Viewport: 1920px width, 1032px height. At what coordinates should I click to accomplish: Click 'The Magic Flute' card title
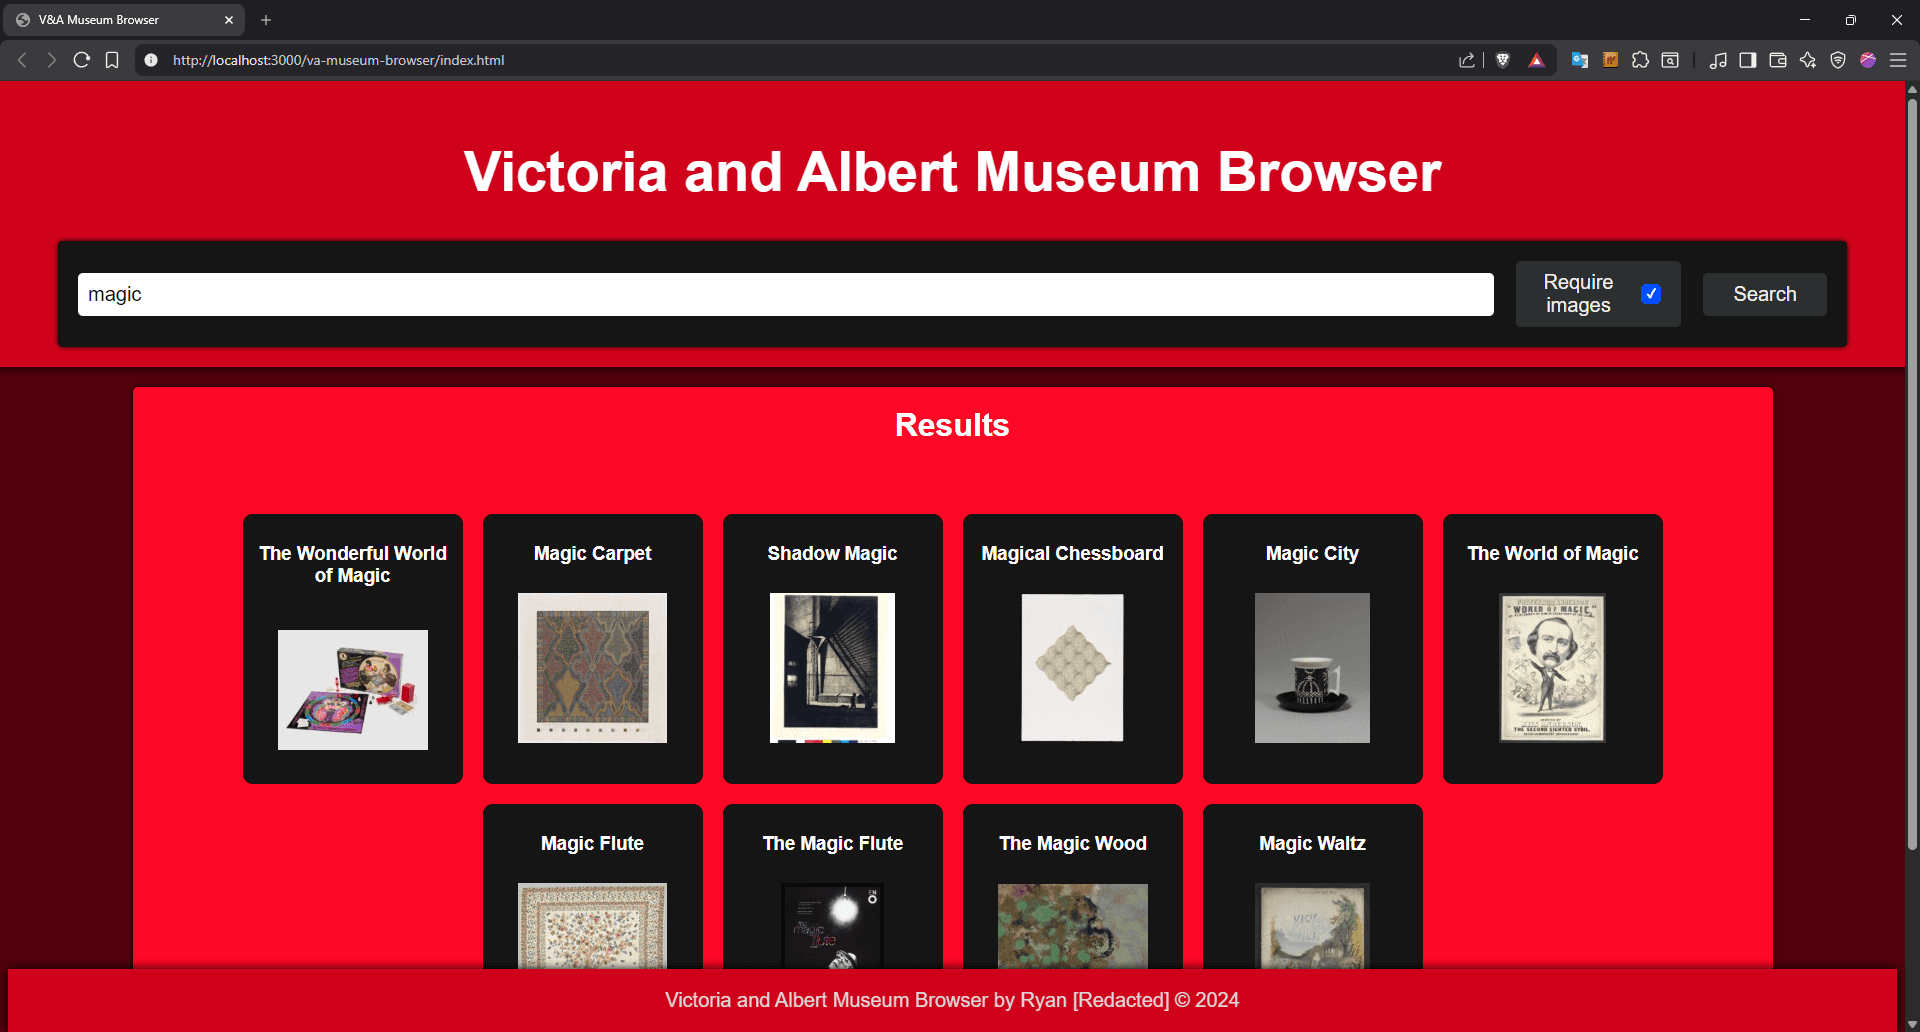coord(833,843)
